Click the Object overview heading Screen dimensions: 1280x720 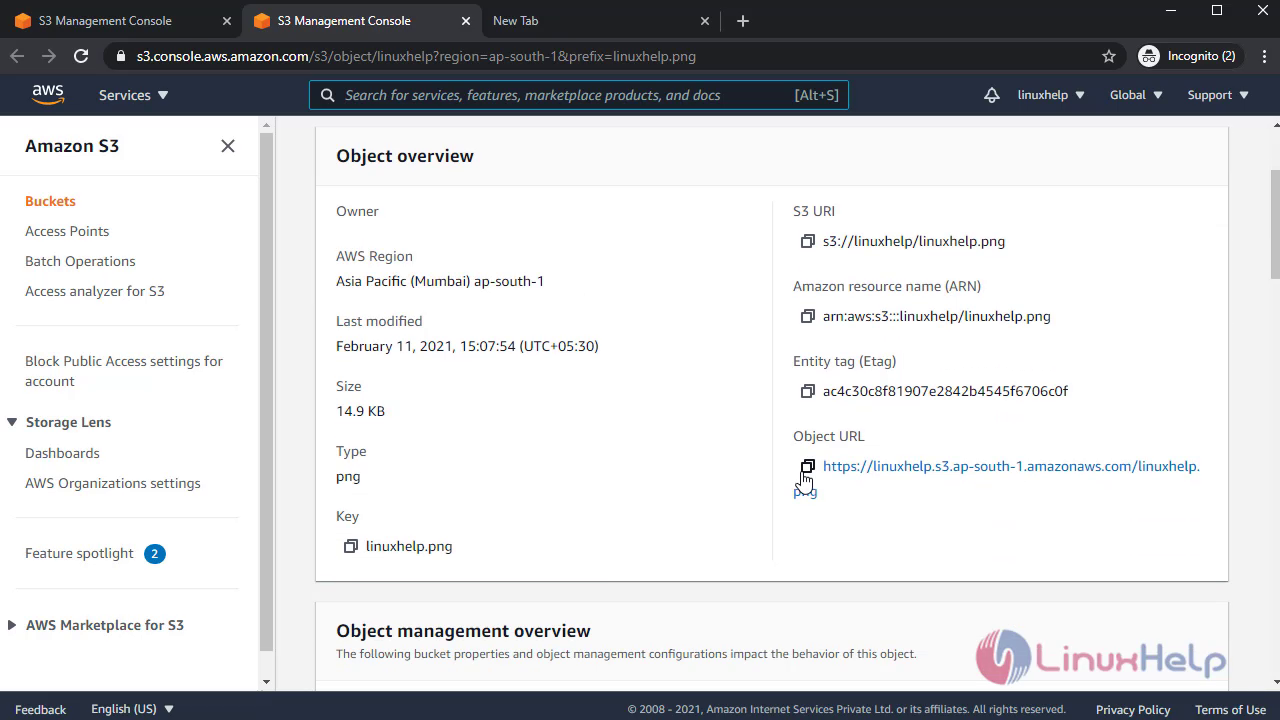405,156
